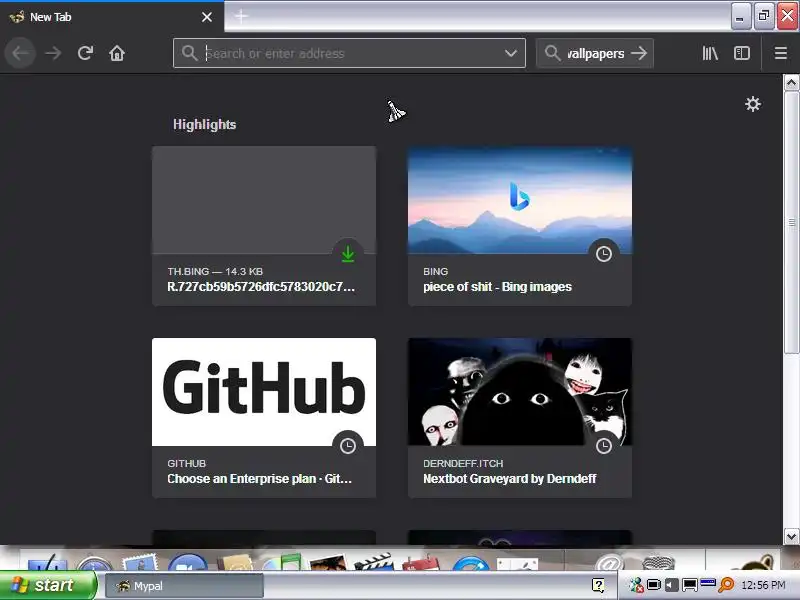Click the green download arrow badge

(348, 254)
